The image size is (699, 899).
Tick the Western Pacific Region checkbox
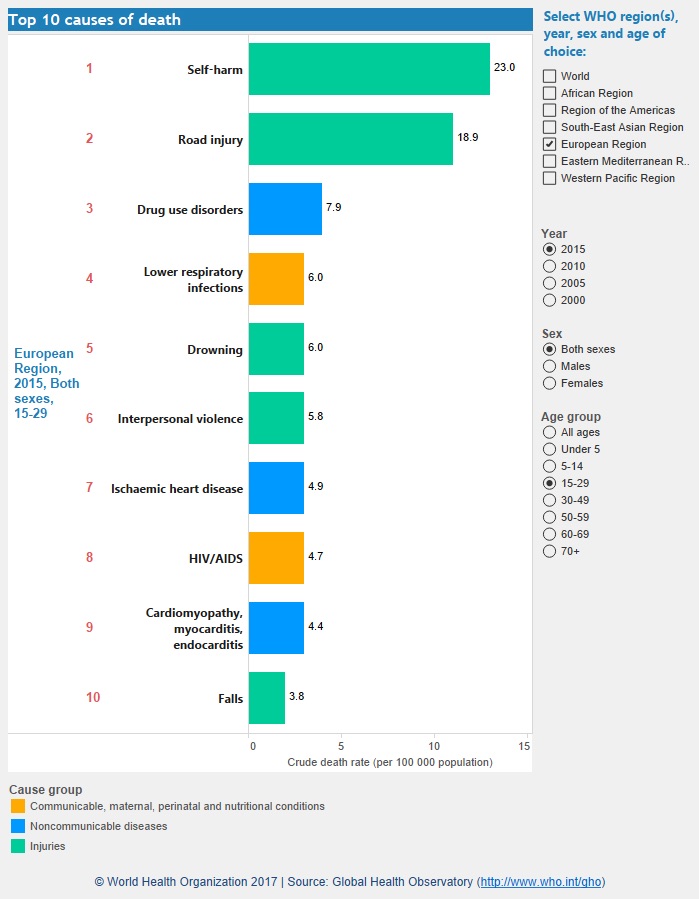[549, 178]
